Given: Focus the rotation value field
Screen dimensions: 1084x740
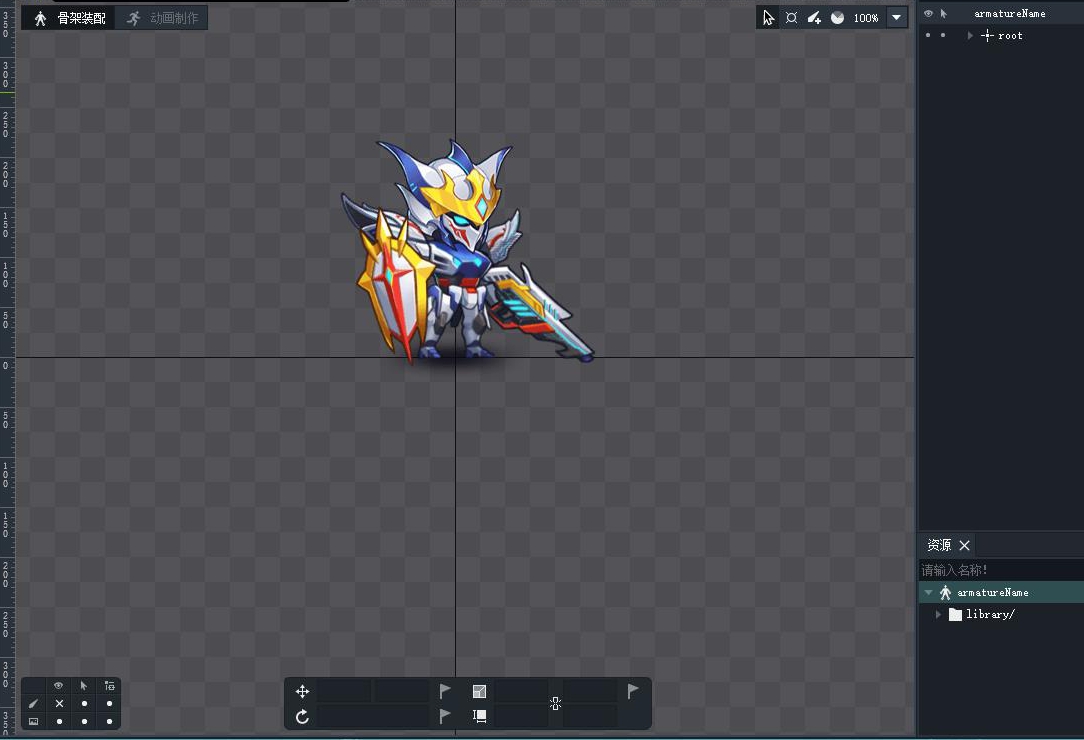Looking at the screenshot, I should [x=373, y=716].
